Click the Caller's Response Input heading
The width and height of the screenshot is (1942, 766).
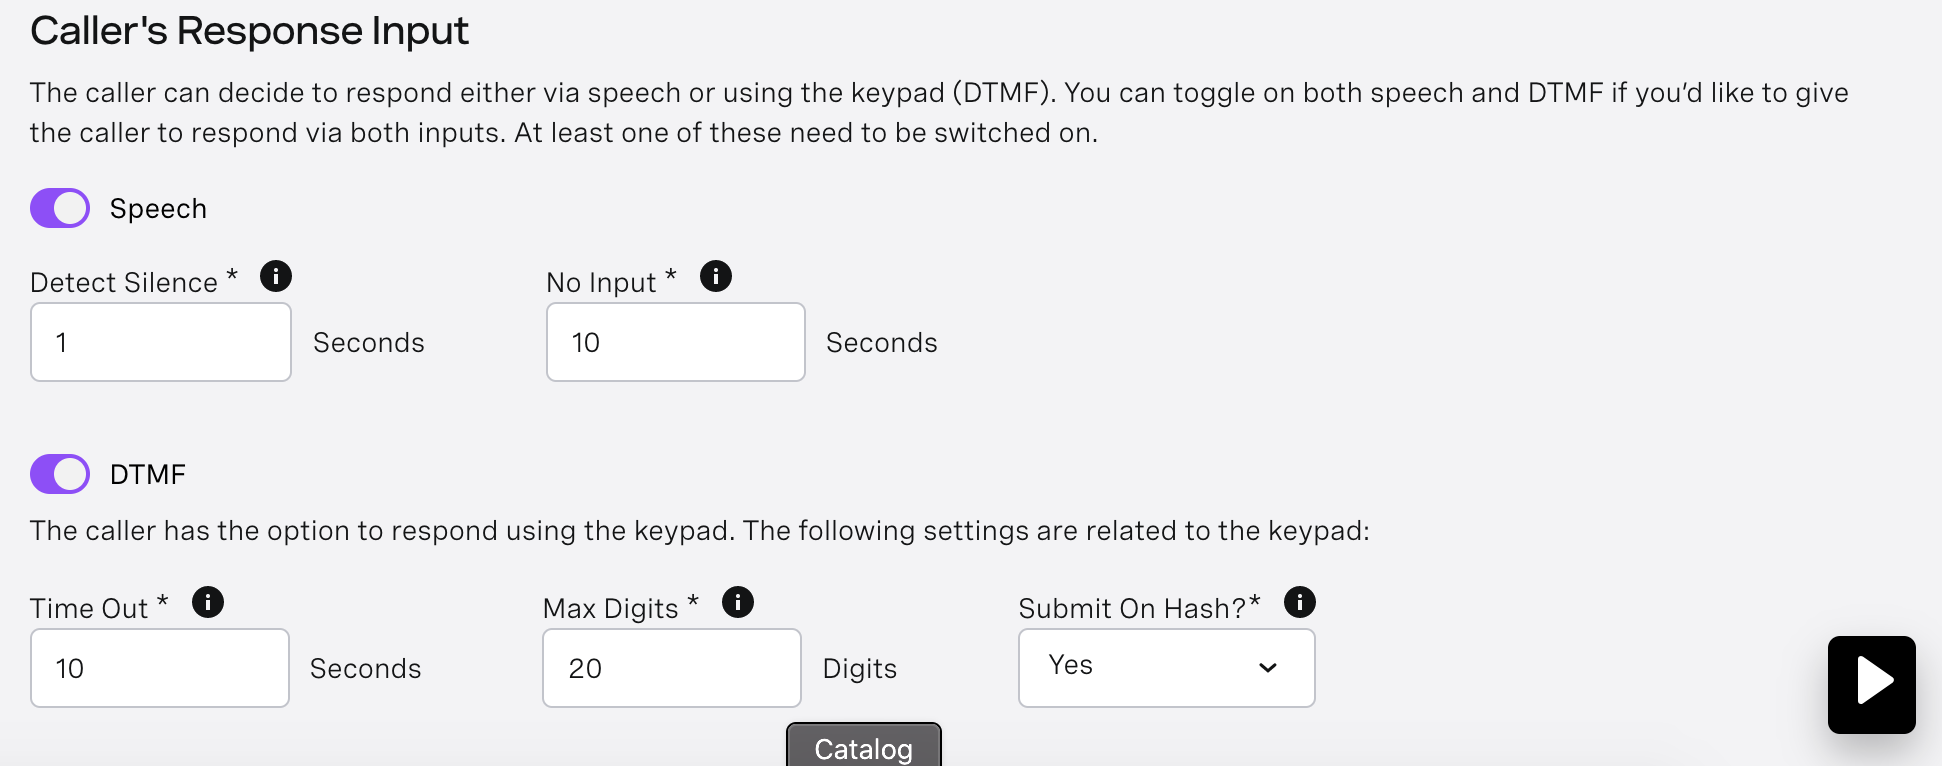coord(249,31)
